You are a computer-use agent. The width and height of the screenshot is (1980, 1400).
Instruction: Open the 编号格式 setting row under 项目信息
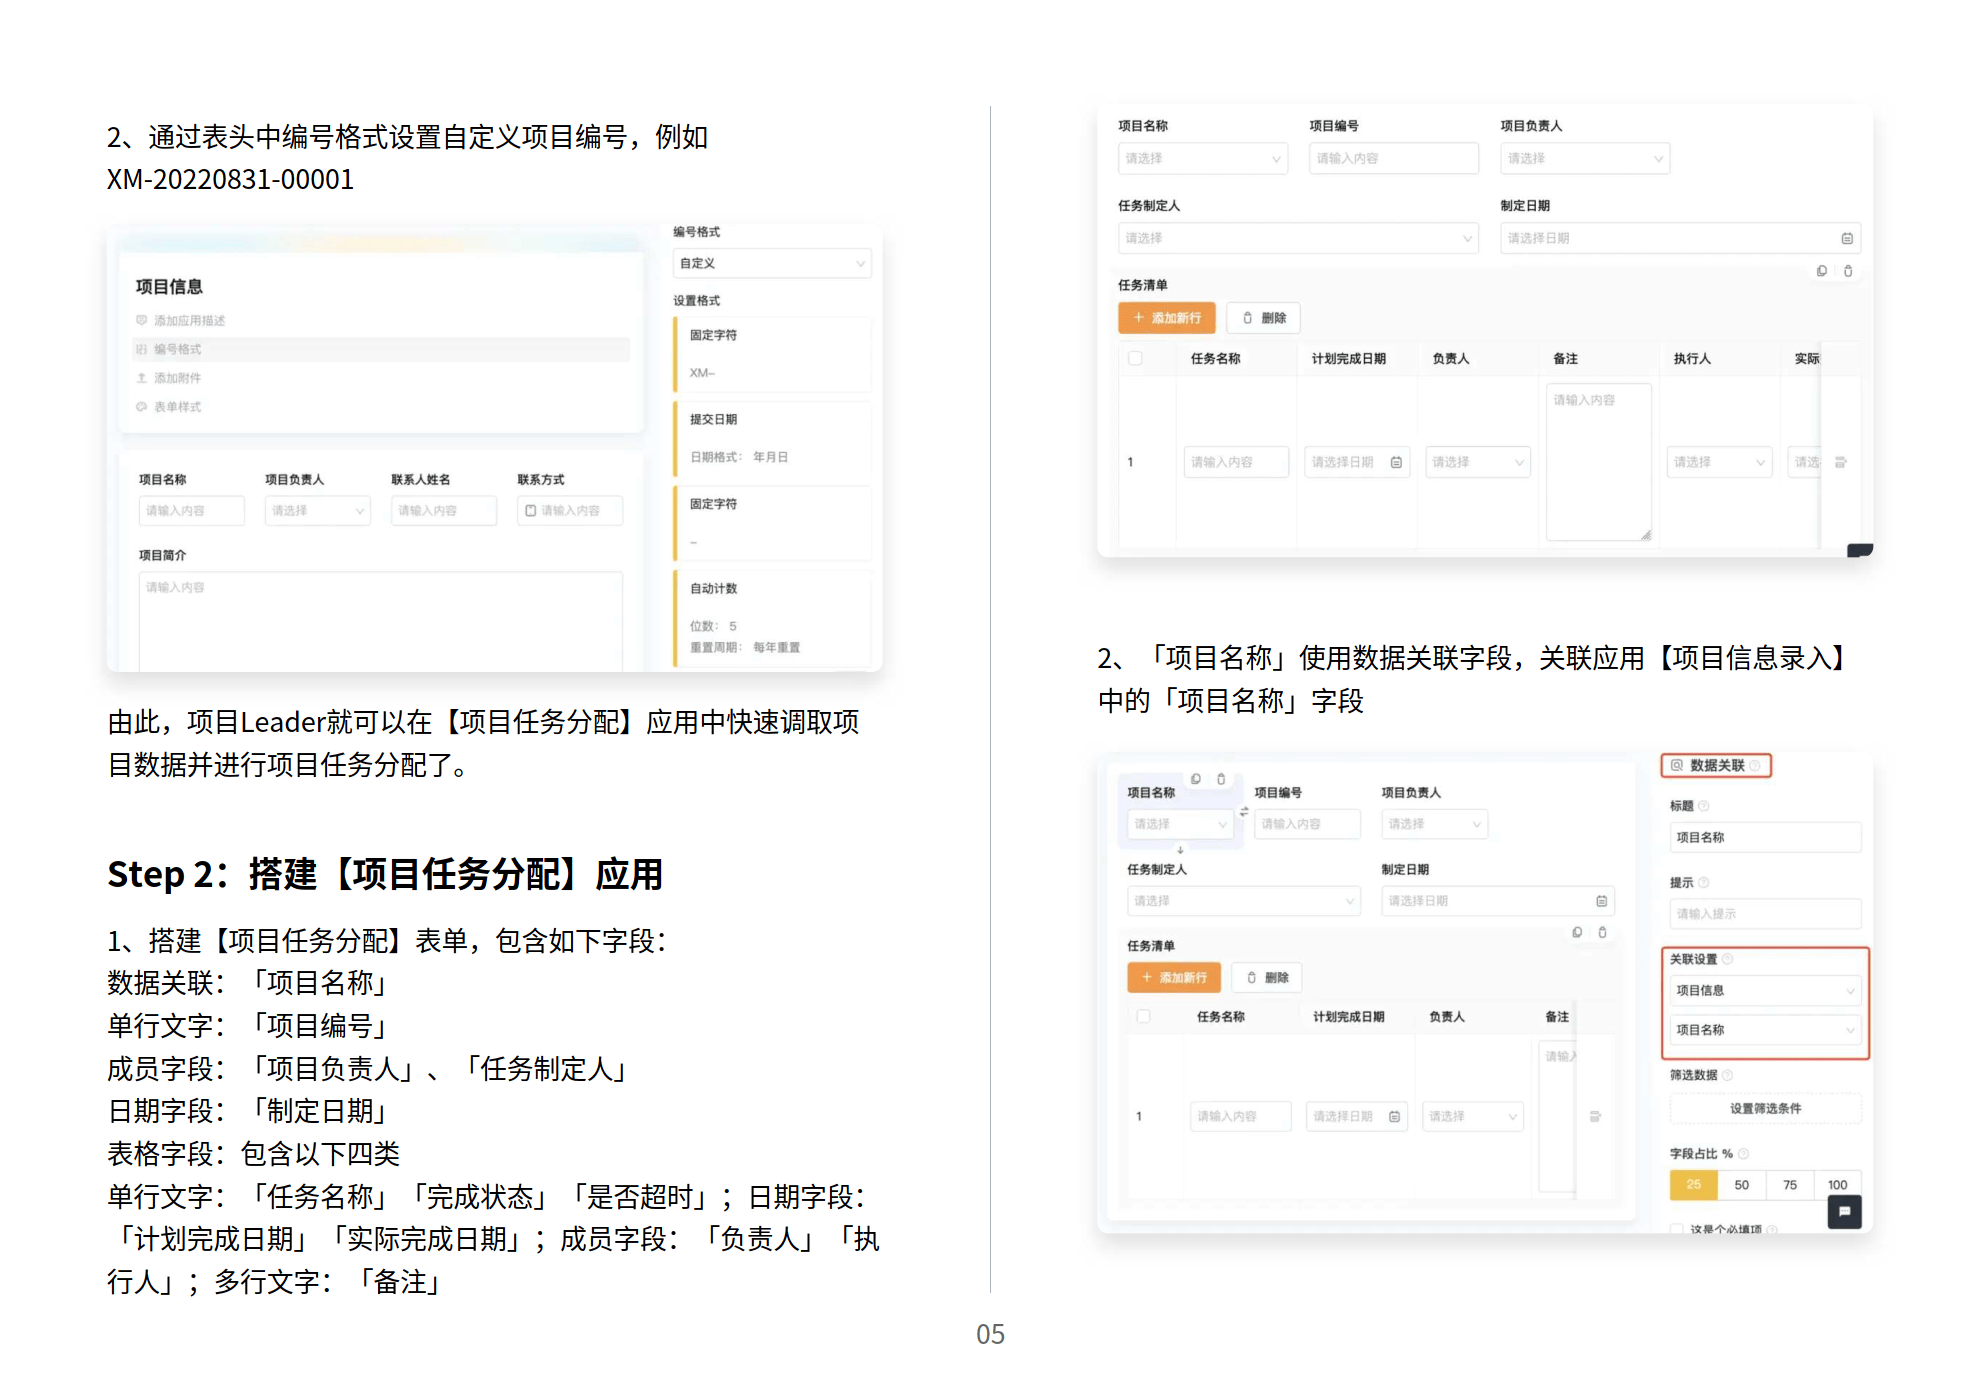pyautogui.click(x=381, y=349)
